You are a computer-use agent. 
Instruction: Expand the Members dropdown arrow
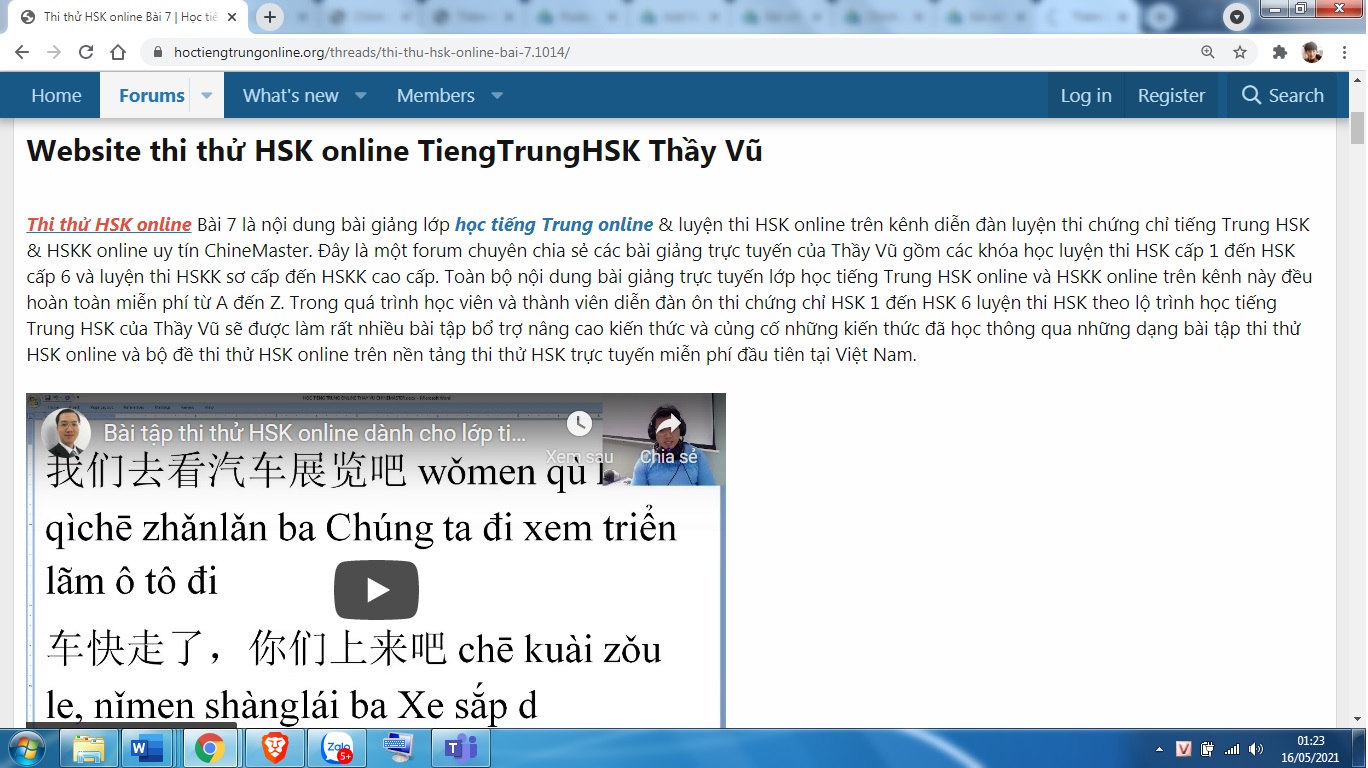click(x=497, y=96)
